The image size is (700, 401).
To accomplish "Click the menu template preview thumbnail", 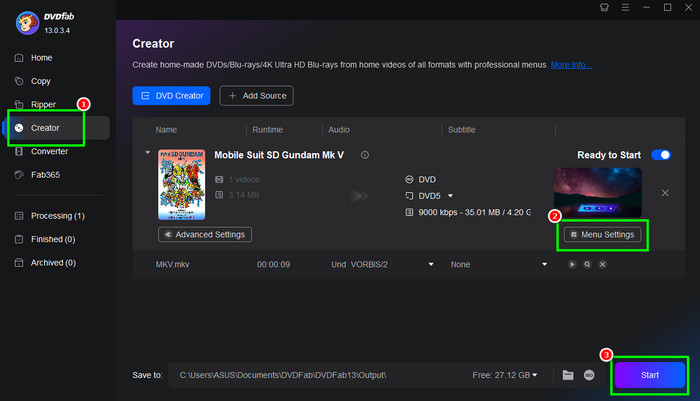I will click(598, 192).
